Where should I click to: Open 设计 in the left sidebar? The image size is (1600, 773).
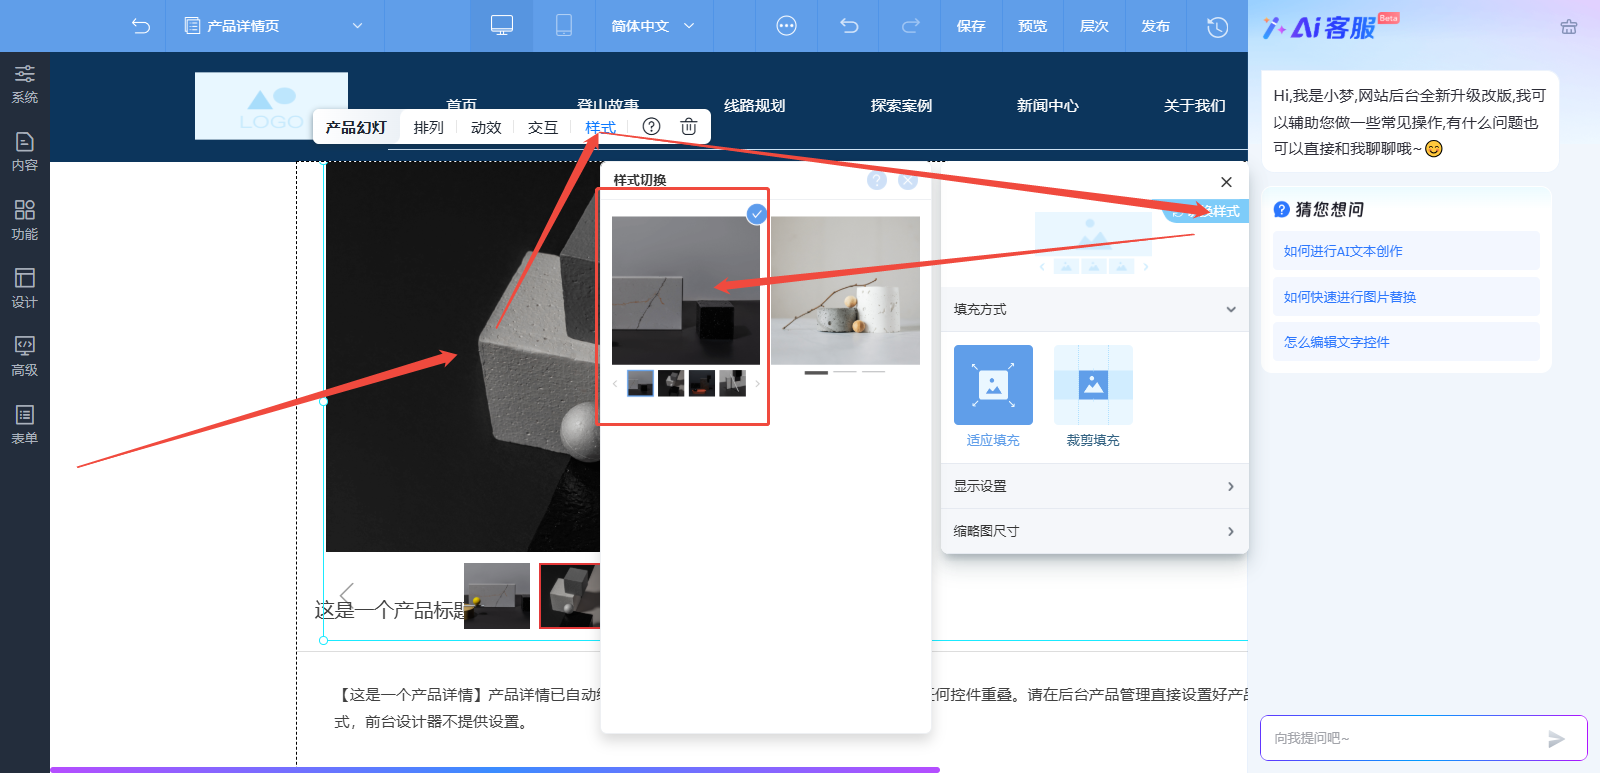click(x=25, y=288)
